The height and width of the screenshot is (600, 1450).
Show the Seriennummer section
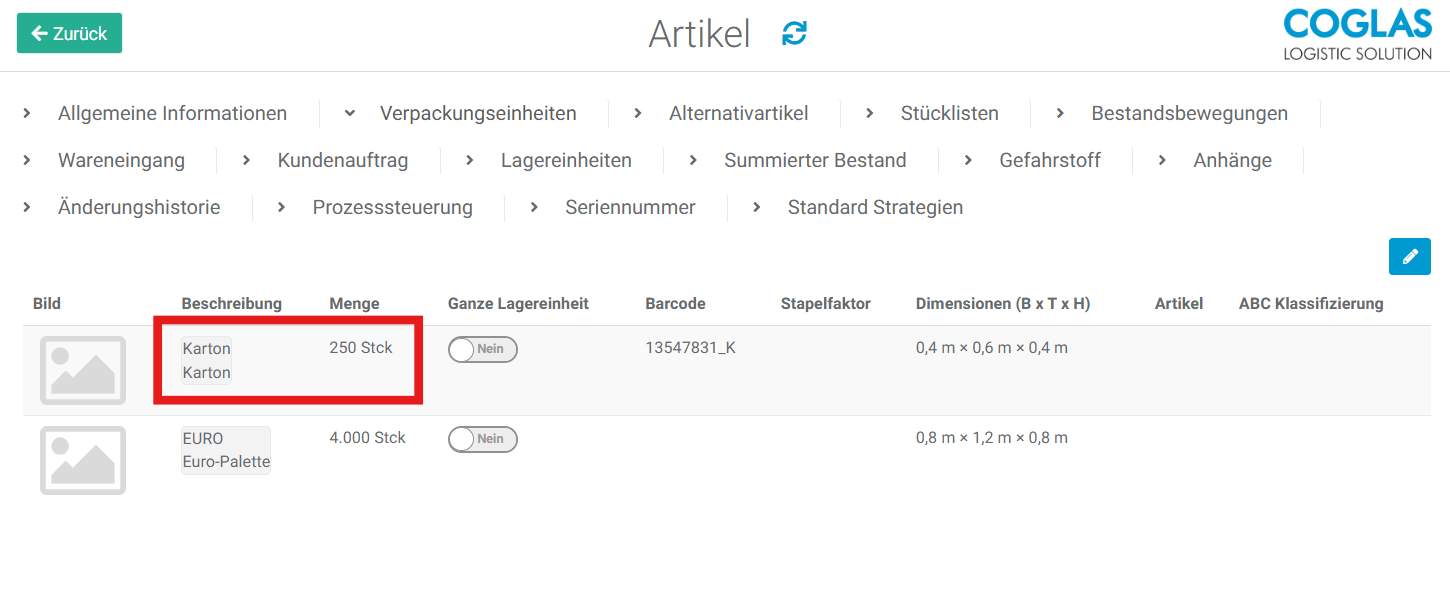[x=630, y=208]
